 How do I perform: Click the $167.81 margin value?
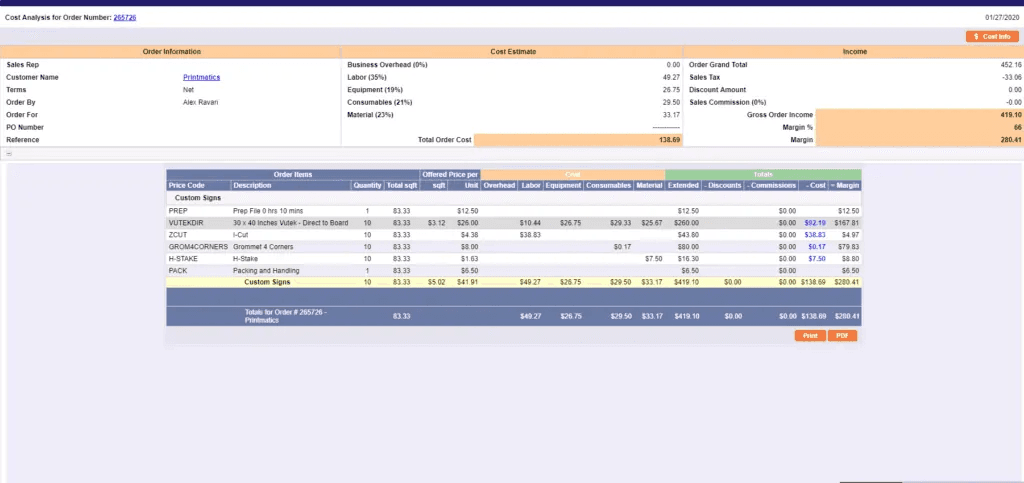point(847,223)
